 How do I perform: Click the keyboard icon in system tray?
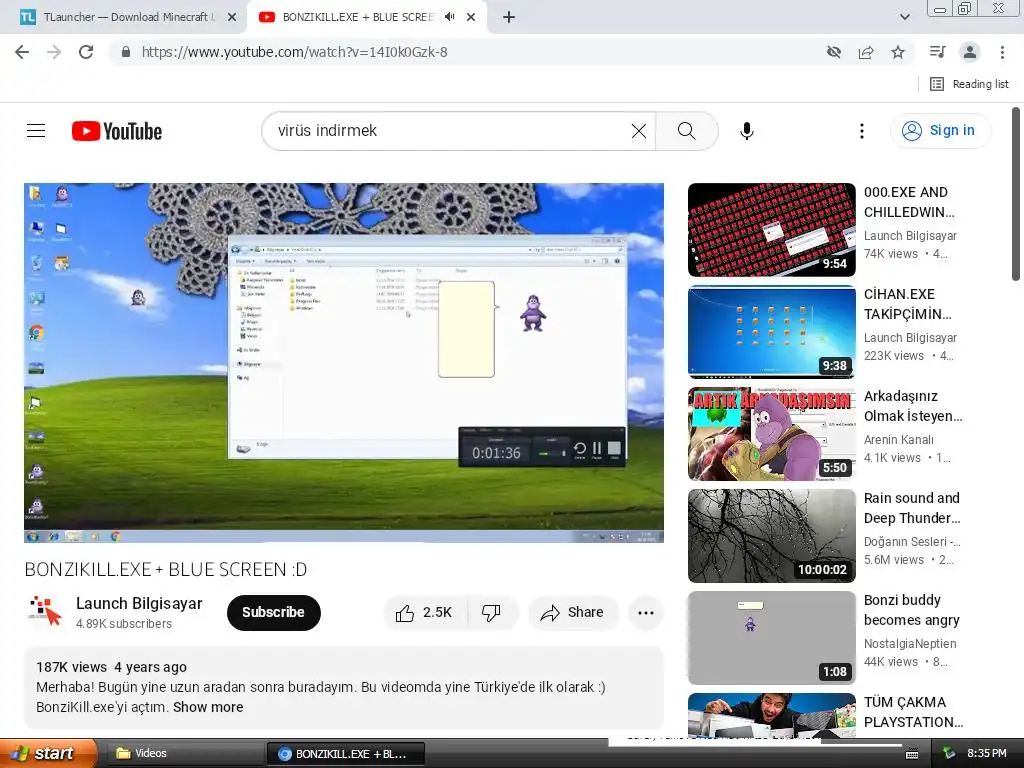[x=912, y=754]
